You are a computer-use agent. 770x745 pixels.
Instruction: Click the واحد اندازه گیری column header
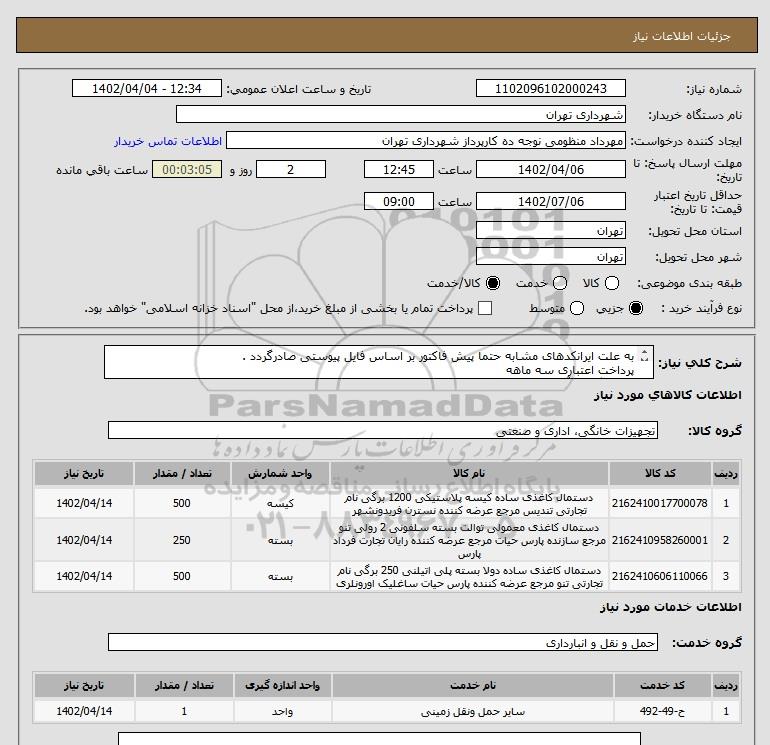tap(282, 686)
